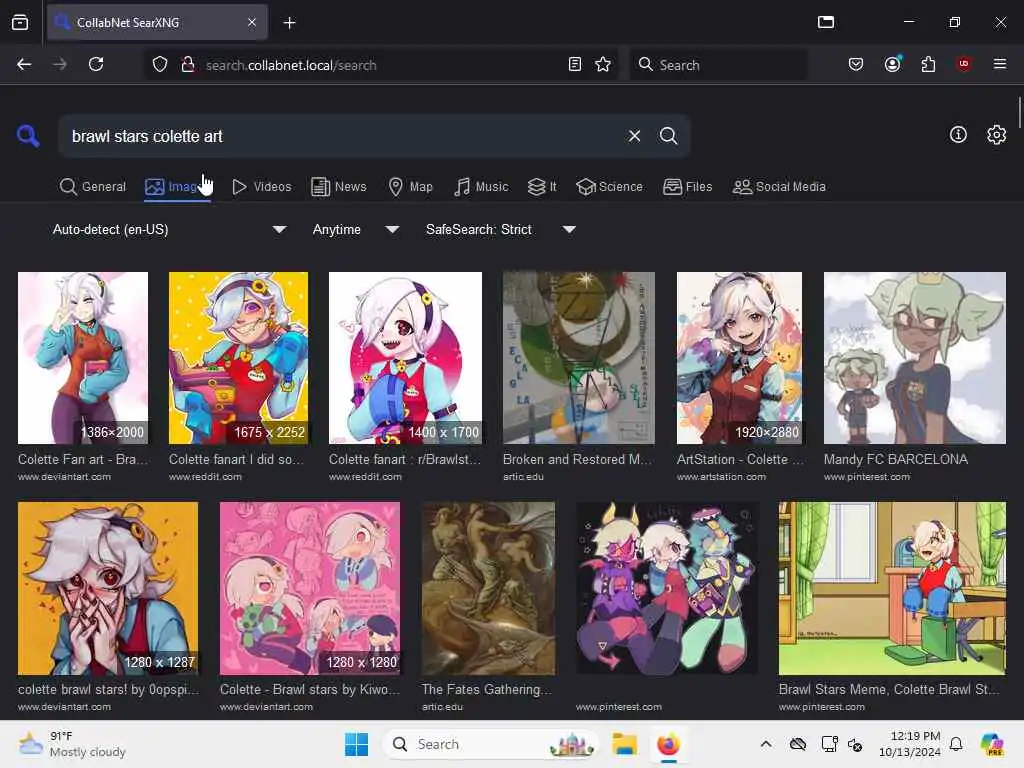Click the Firefox Search box in the toolbar
Viewport: 1024px width, 768px height.
[718, 65]
